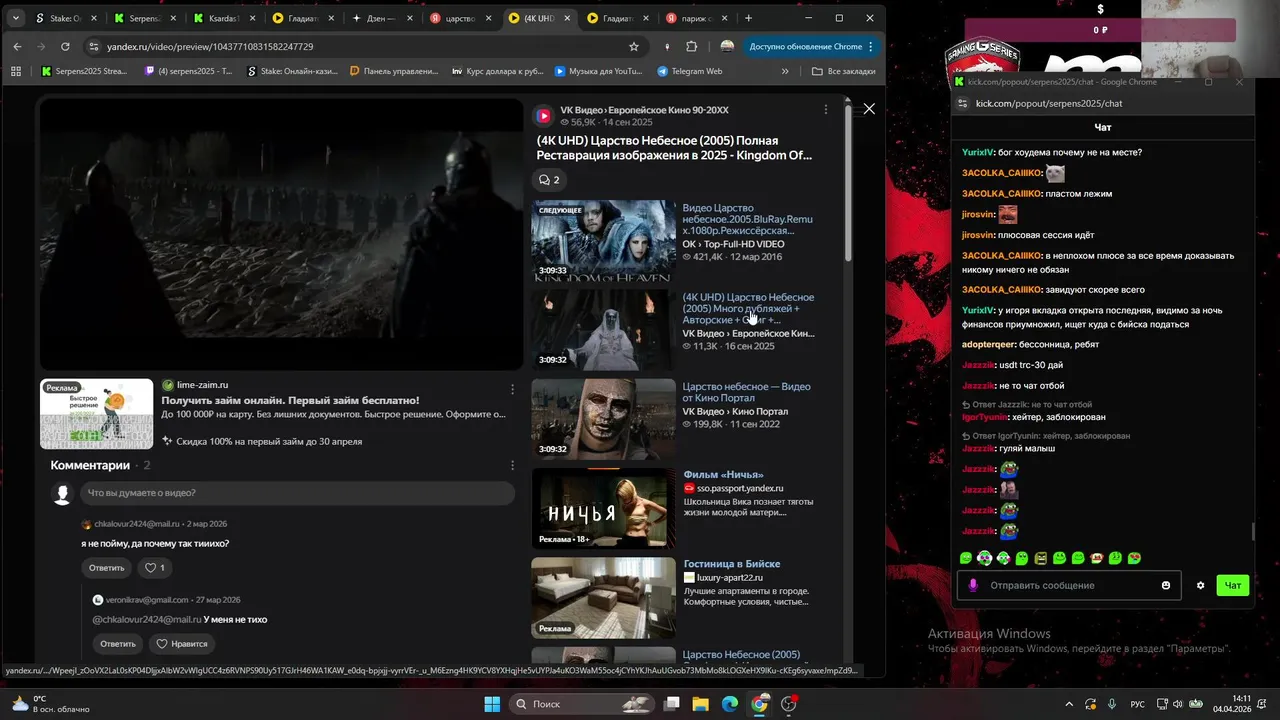Viewport: 1280px width, 720px height.
Task: Open three-dot menu next to Комментарии heading
Action: 512,465
